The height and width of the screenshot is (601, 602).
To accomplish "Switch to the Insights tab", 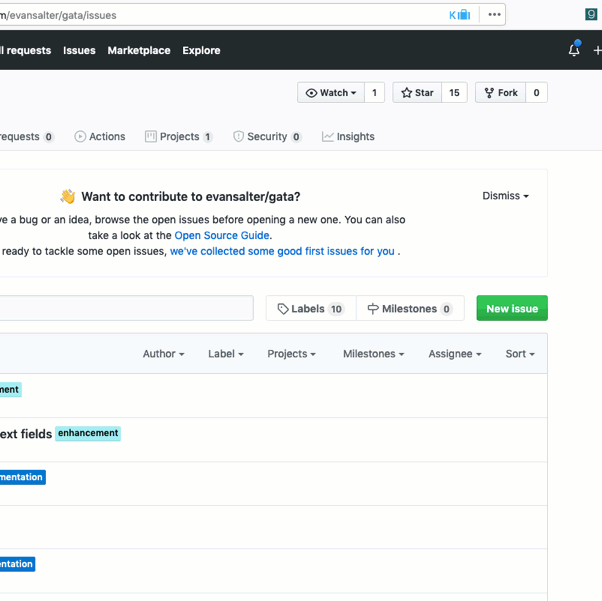I will pos(348,137).
